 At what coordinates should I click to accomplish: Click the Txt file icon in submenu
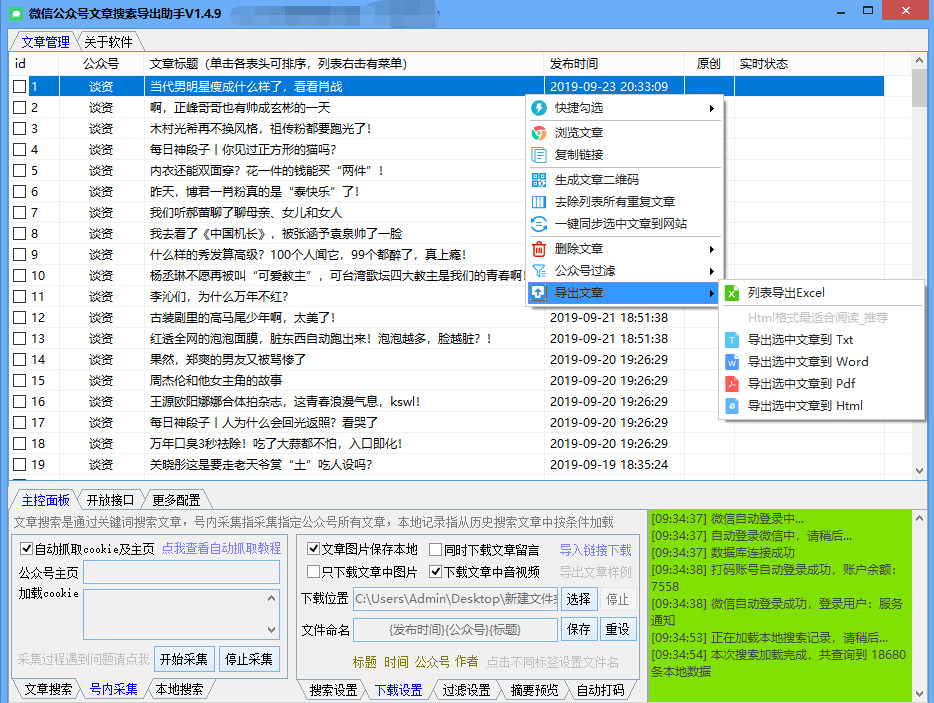pos(731,340)
